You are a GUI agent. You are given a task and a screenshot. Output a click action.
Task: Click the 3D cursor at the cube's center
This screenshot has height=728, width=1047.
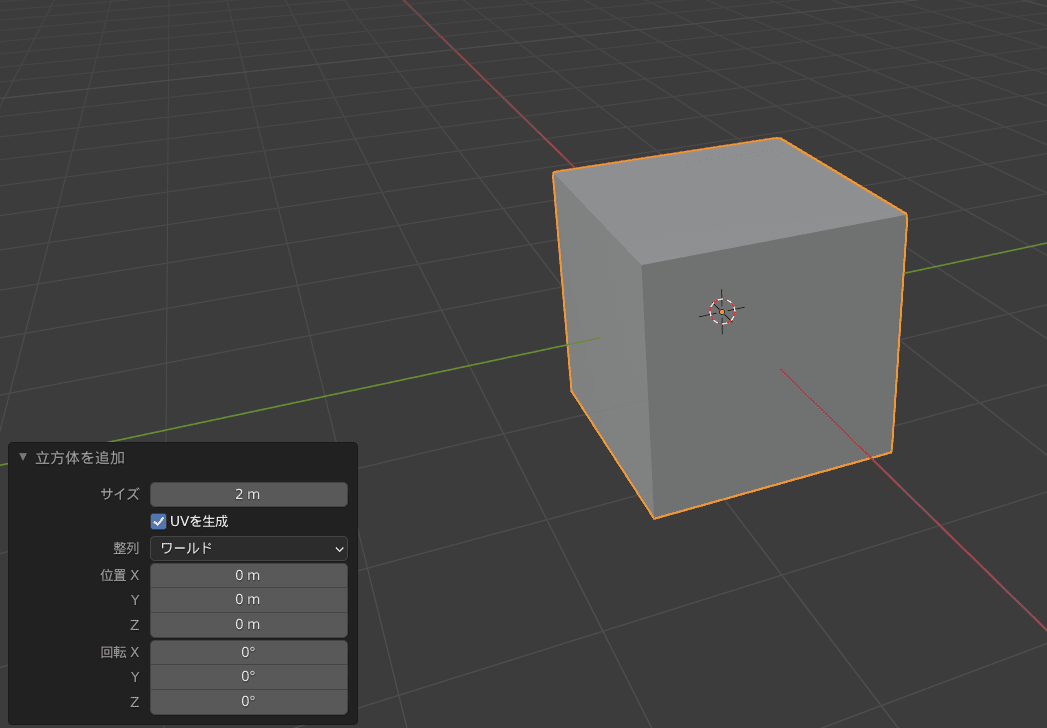tap(722, 312)
